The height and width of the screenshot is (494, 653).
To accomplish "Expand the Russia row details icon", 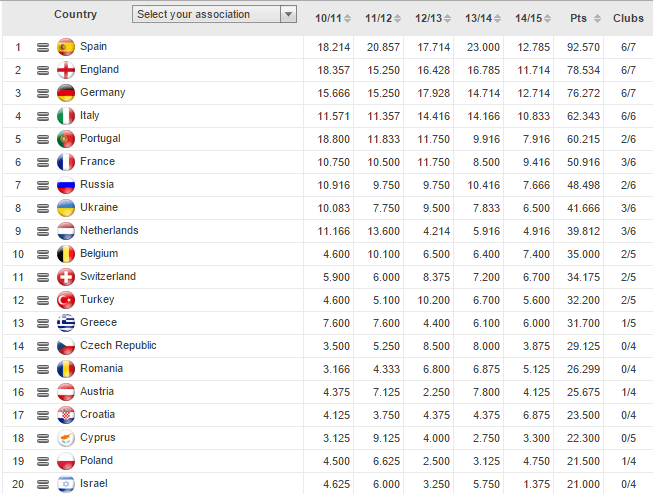I will tap(43, 185).
